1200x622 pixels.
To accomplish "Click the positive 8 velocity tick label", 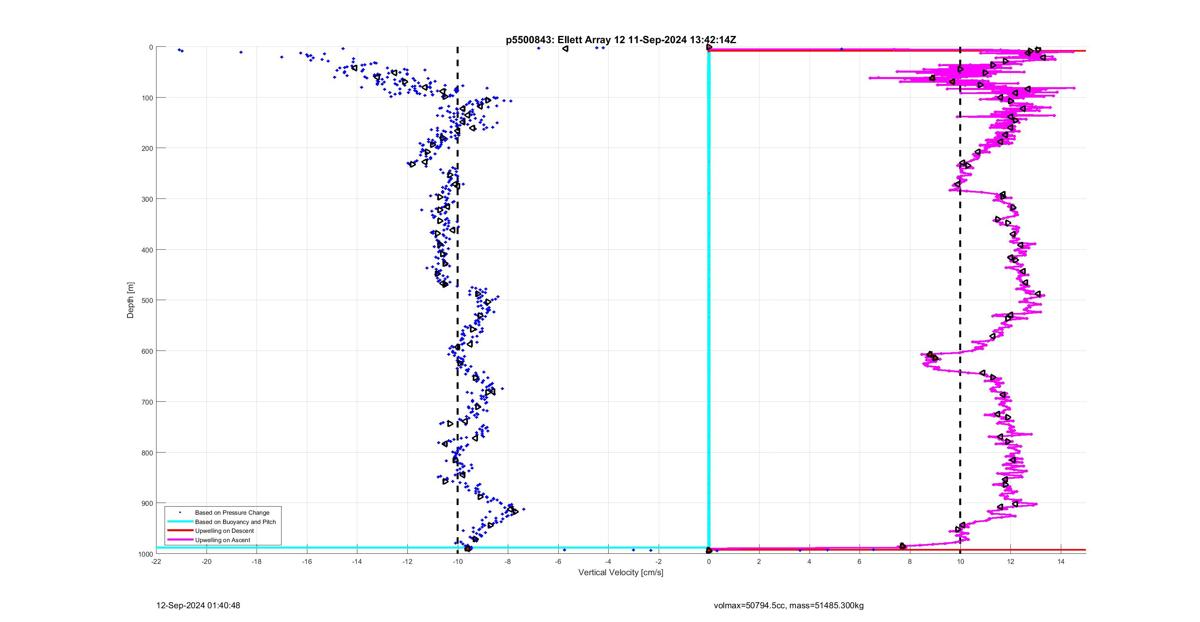I will [x=910, y=562].
